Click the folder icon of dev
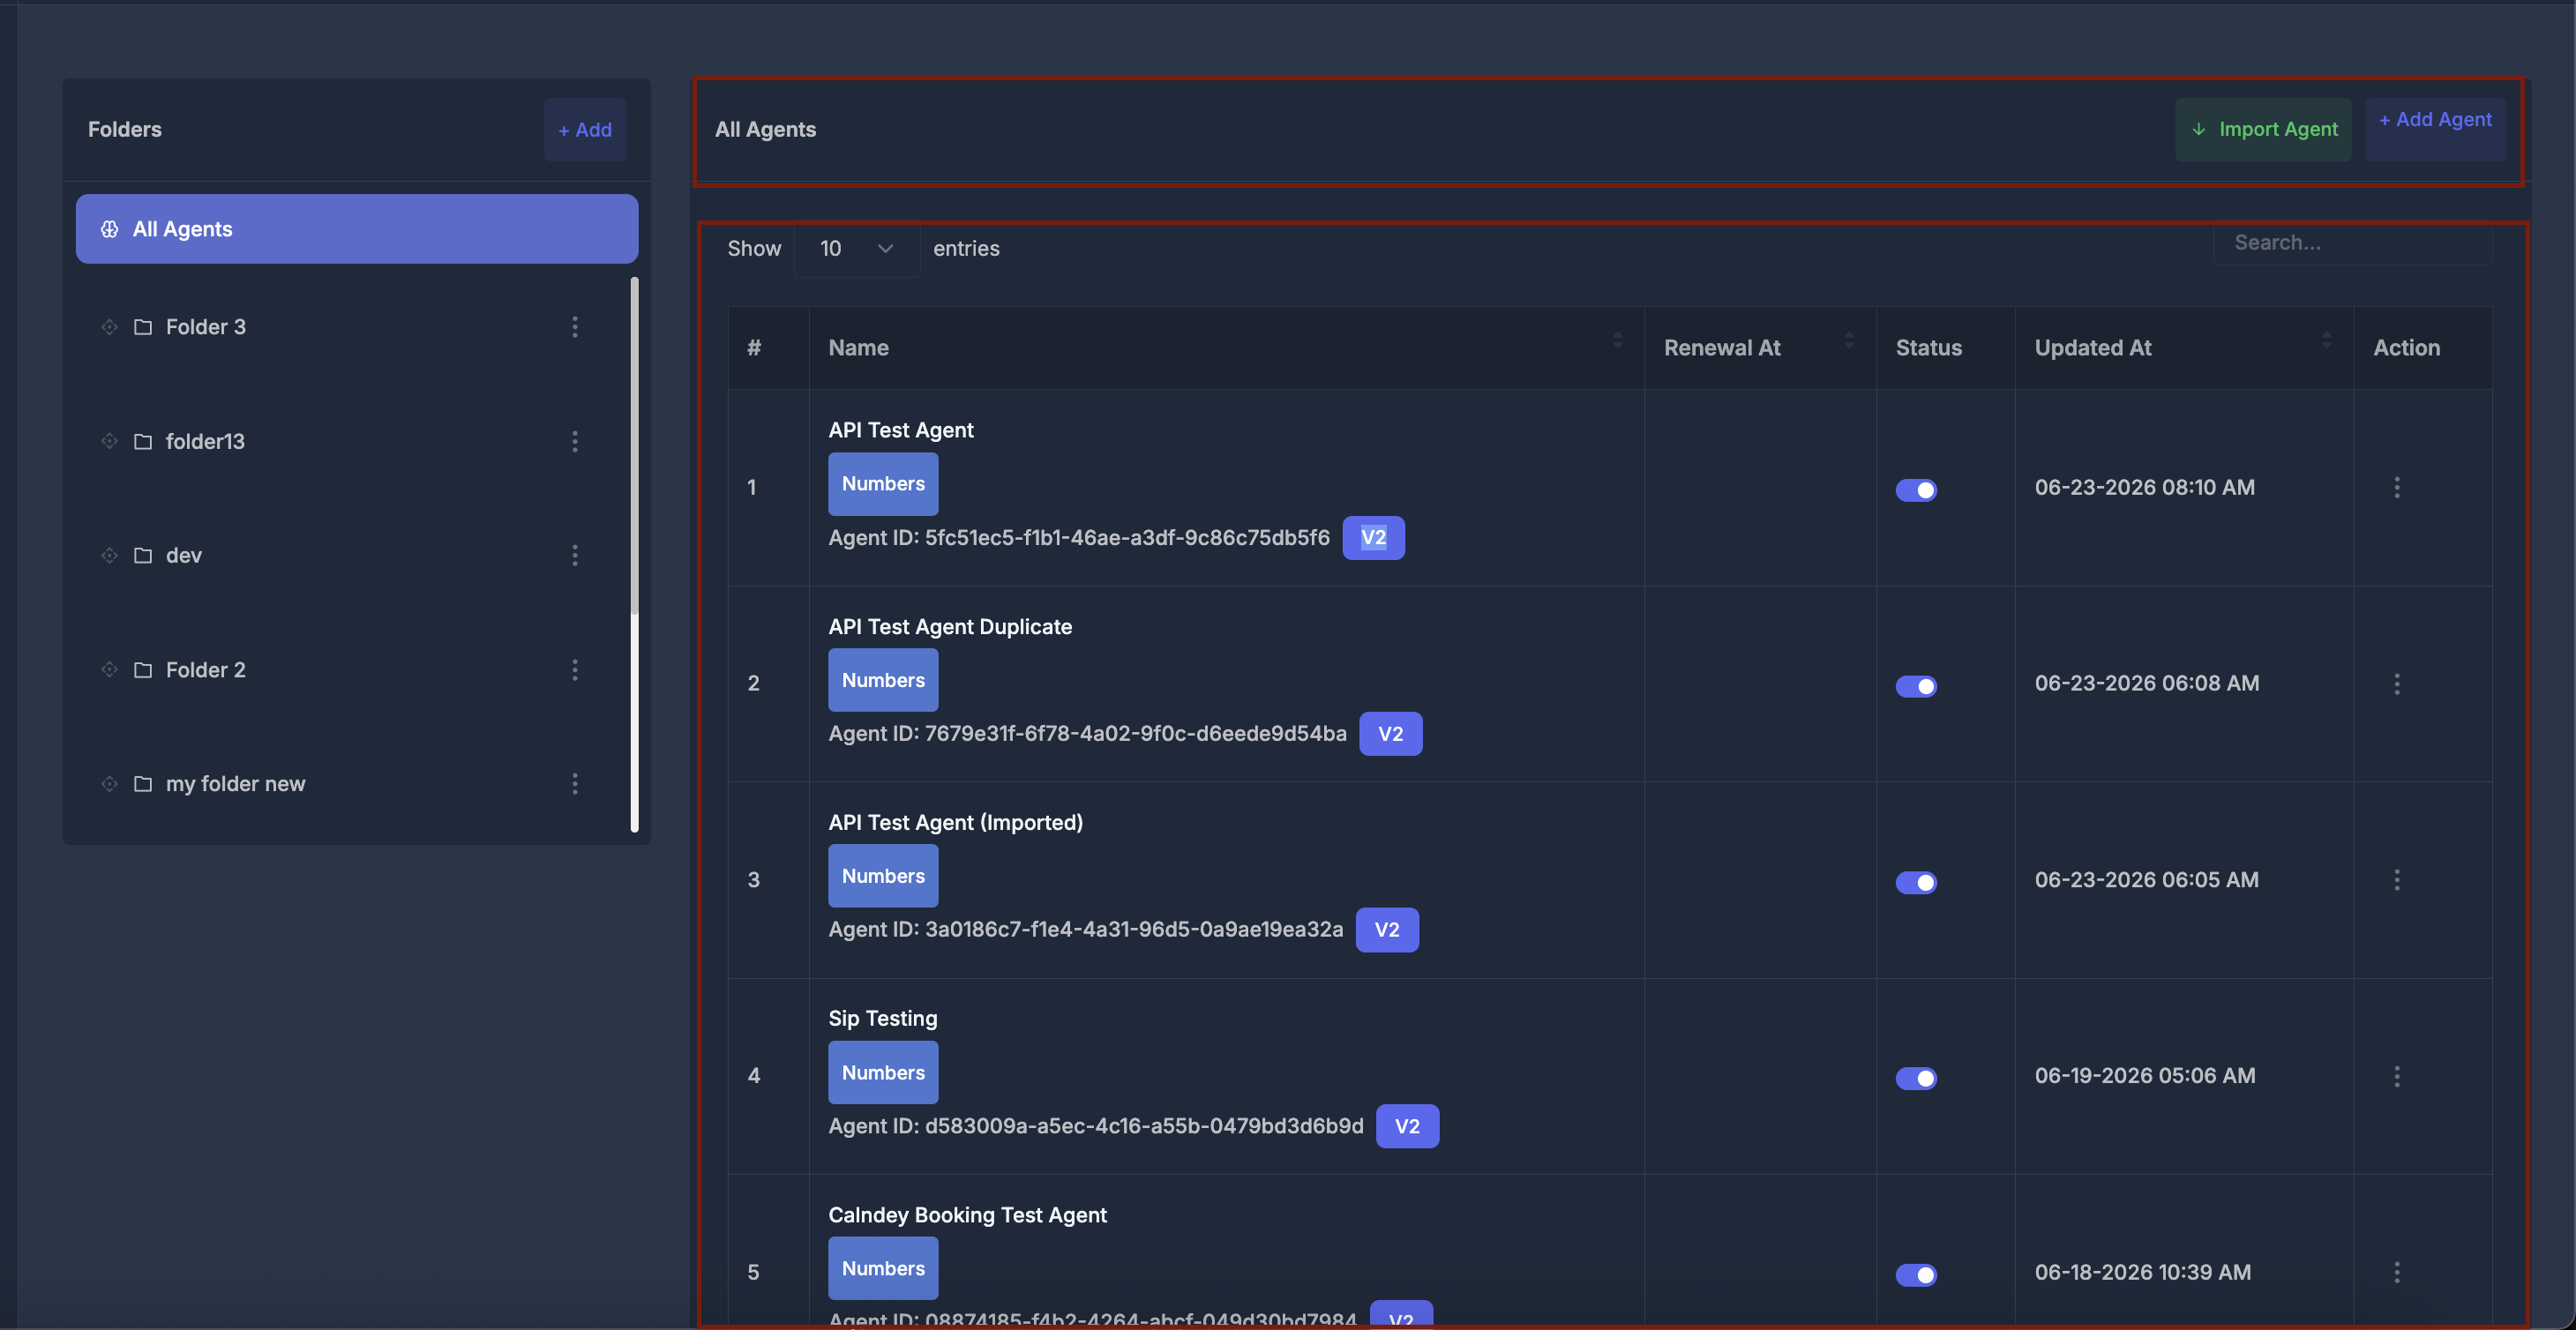The image size is (2576, 1330). point(143,555)
